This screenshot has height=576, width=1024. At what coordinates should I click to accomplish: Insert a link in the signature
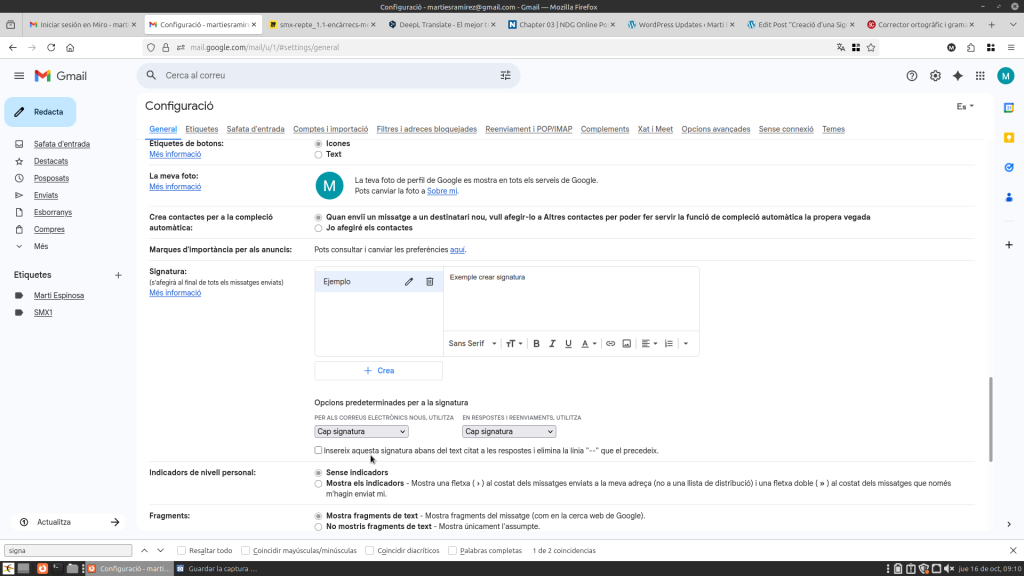coord(611,344)
